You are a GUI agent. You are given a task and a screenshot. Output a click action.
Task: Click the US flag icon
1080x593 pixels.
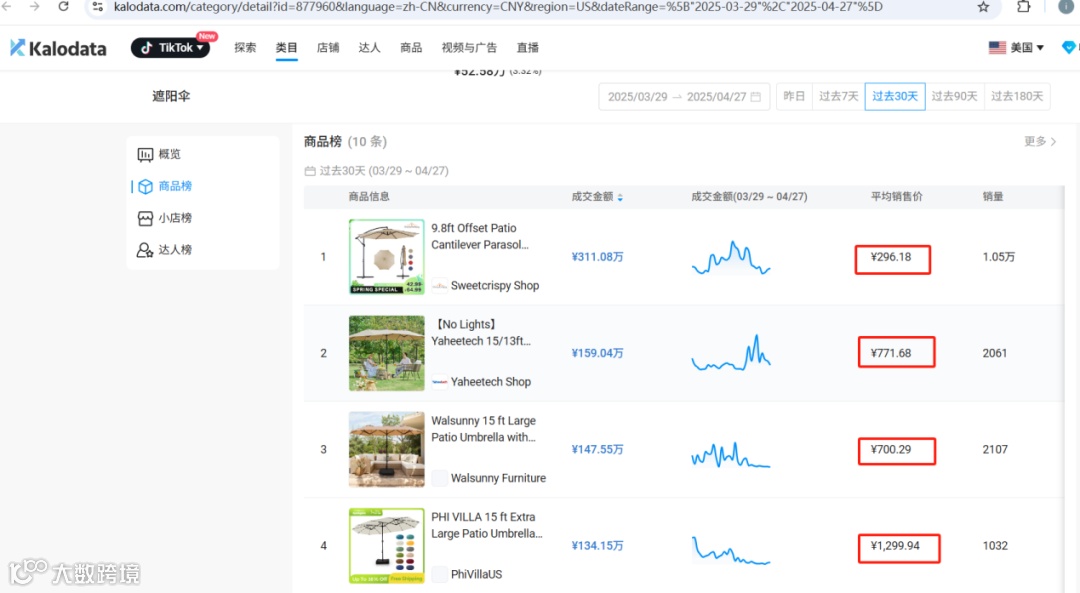997,48
